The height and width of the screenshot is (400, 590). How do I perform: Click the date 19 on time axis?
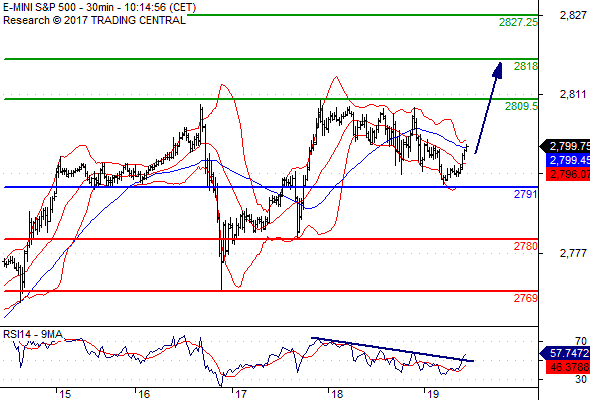(x=433, y=394)
